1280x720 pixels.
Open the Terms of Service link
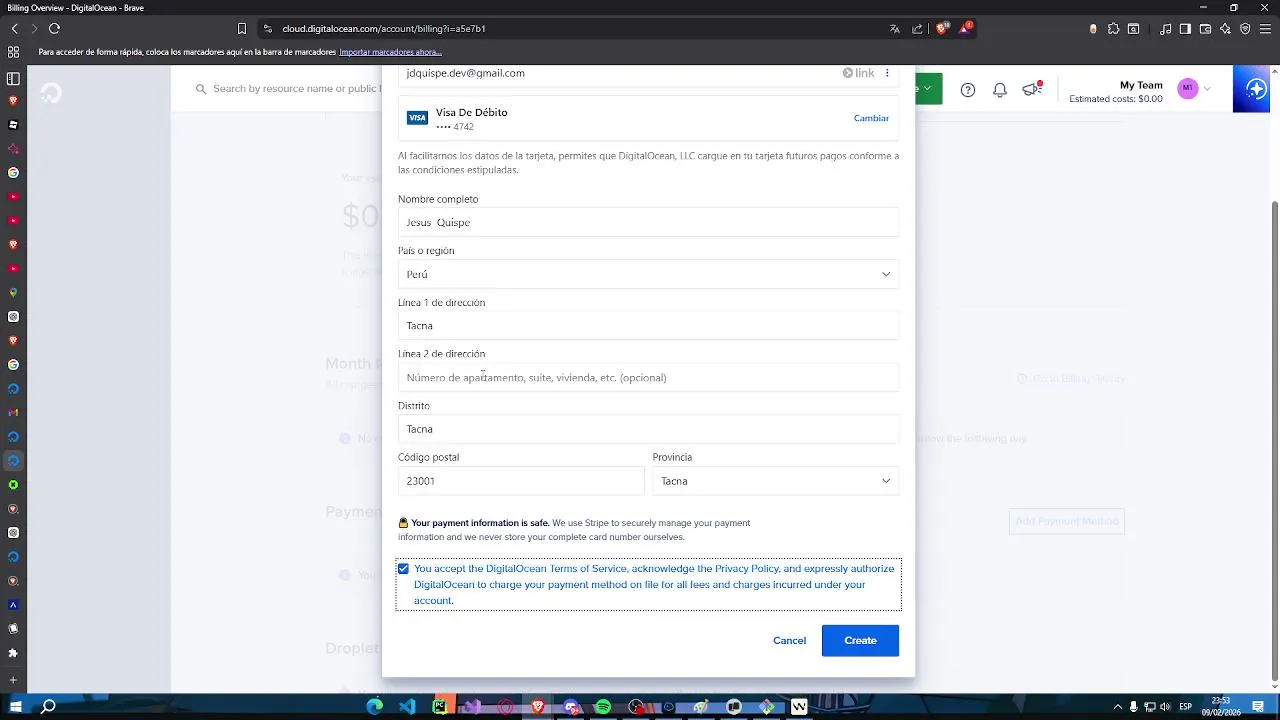(x=588, y=569)
